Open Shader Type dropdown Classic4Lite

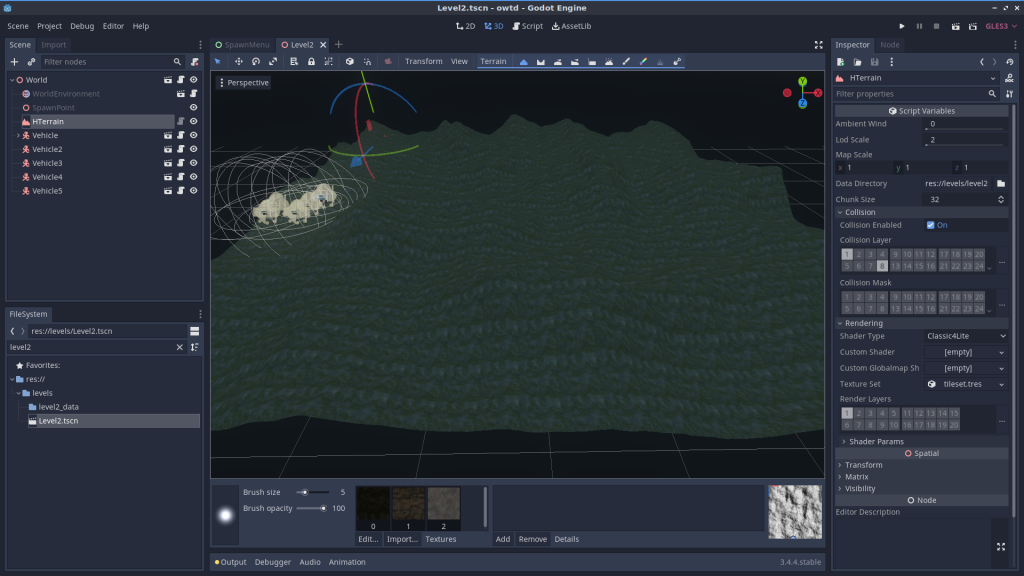click(966, 336)
